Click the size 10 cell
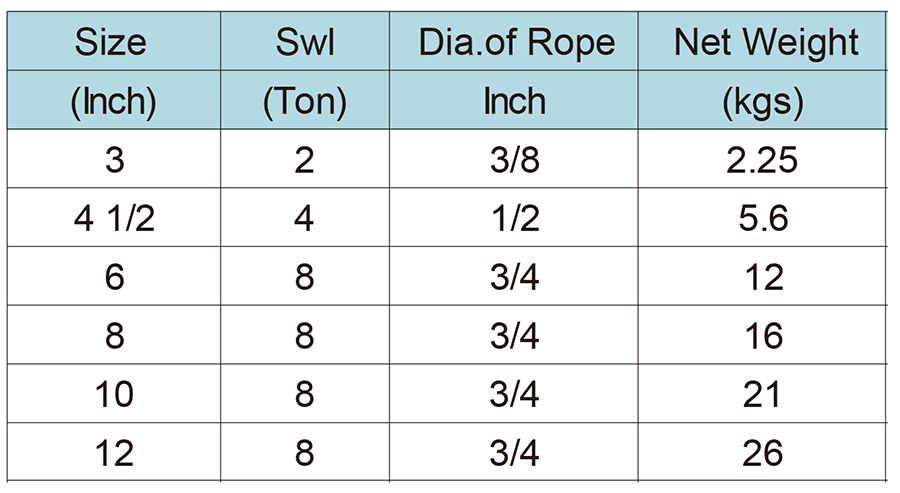This screenshot has width=900, height=493. pos(114,394)
